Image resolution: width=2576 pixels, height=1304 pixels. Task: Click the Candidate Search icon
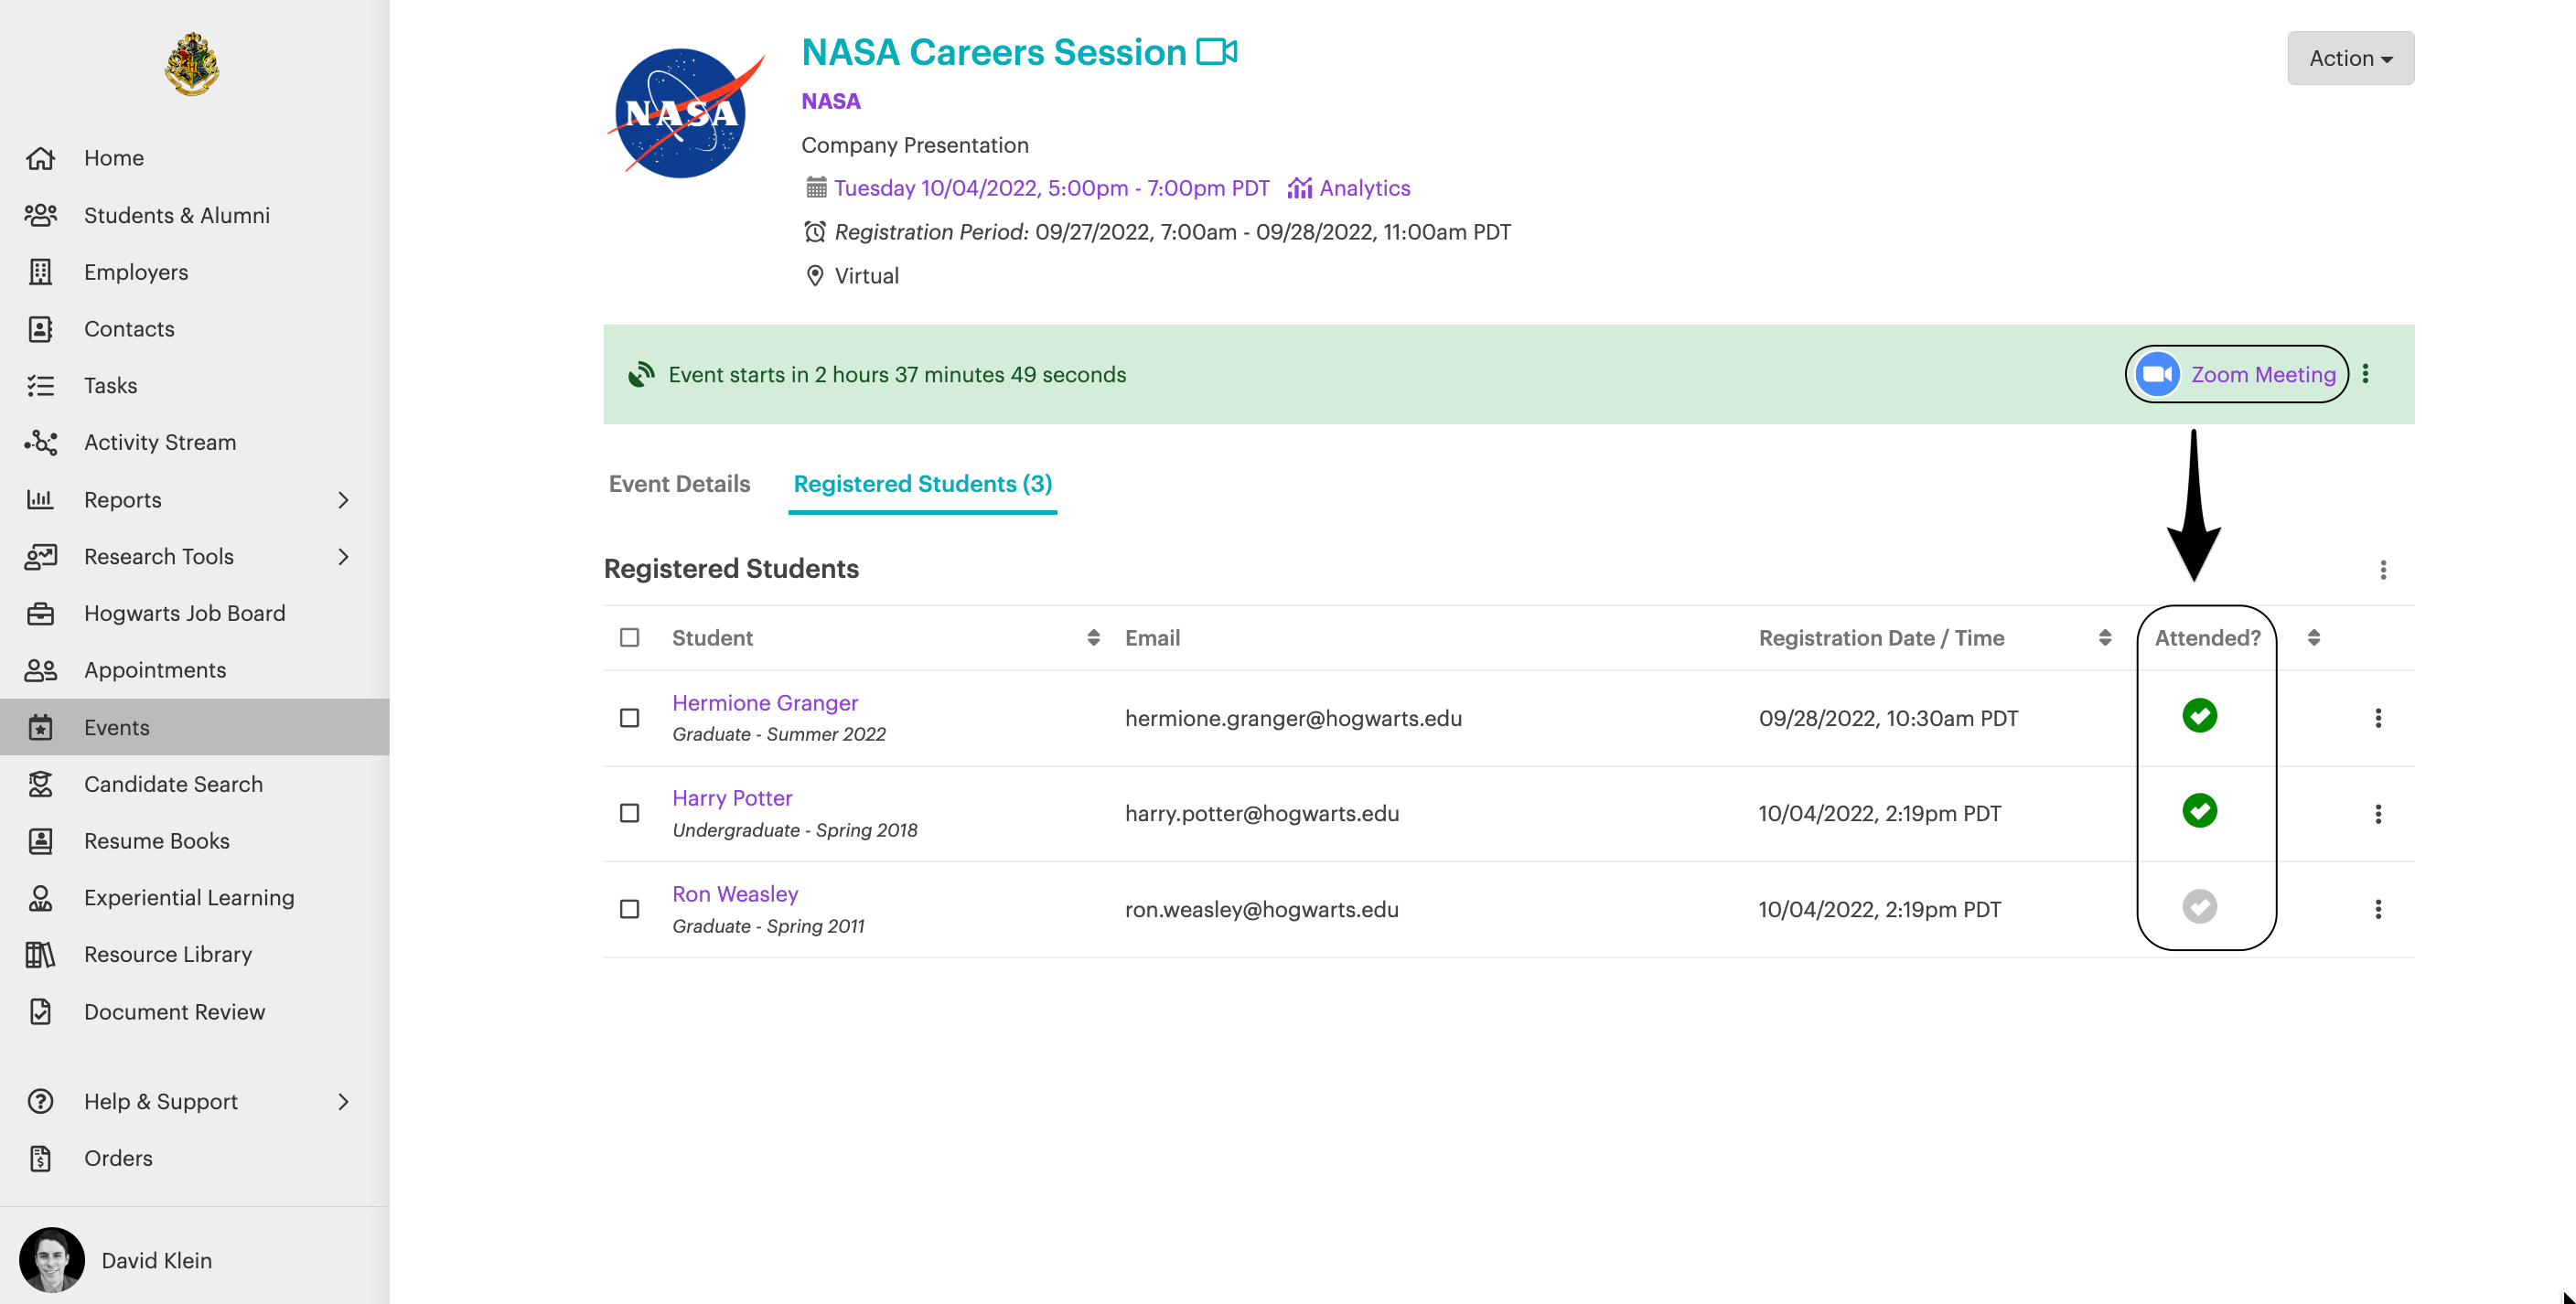40,784
